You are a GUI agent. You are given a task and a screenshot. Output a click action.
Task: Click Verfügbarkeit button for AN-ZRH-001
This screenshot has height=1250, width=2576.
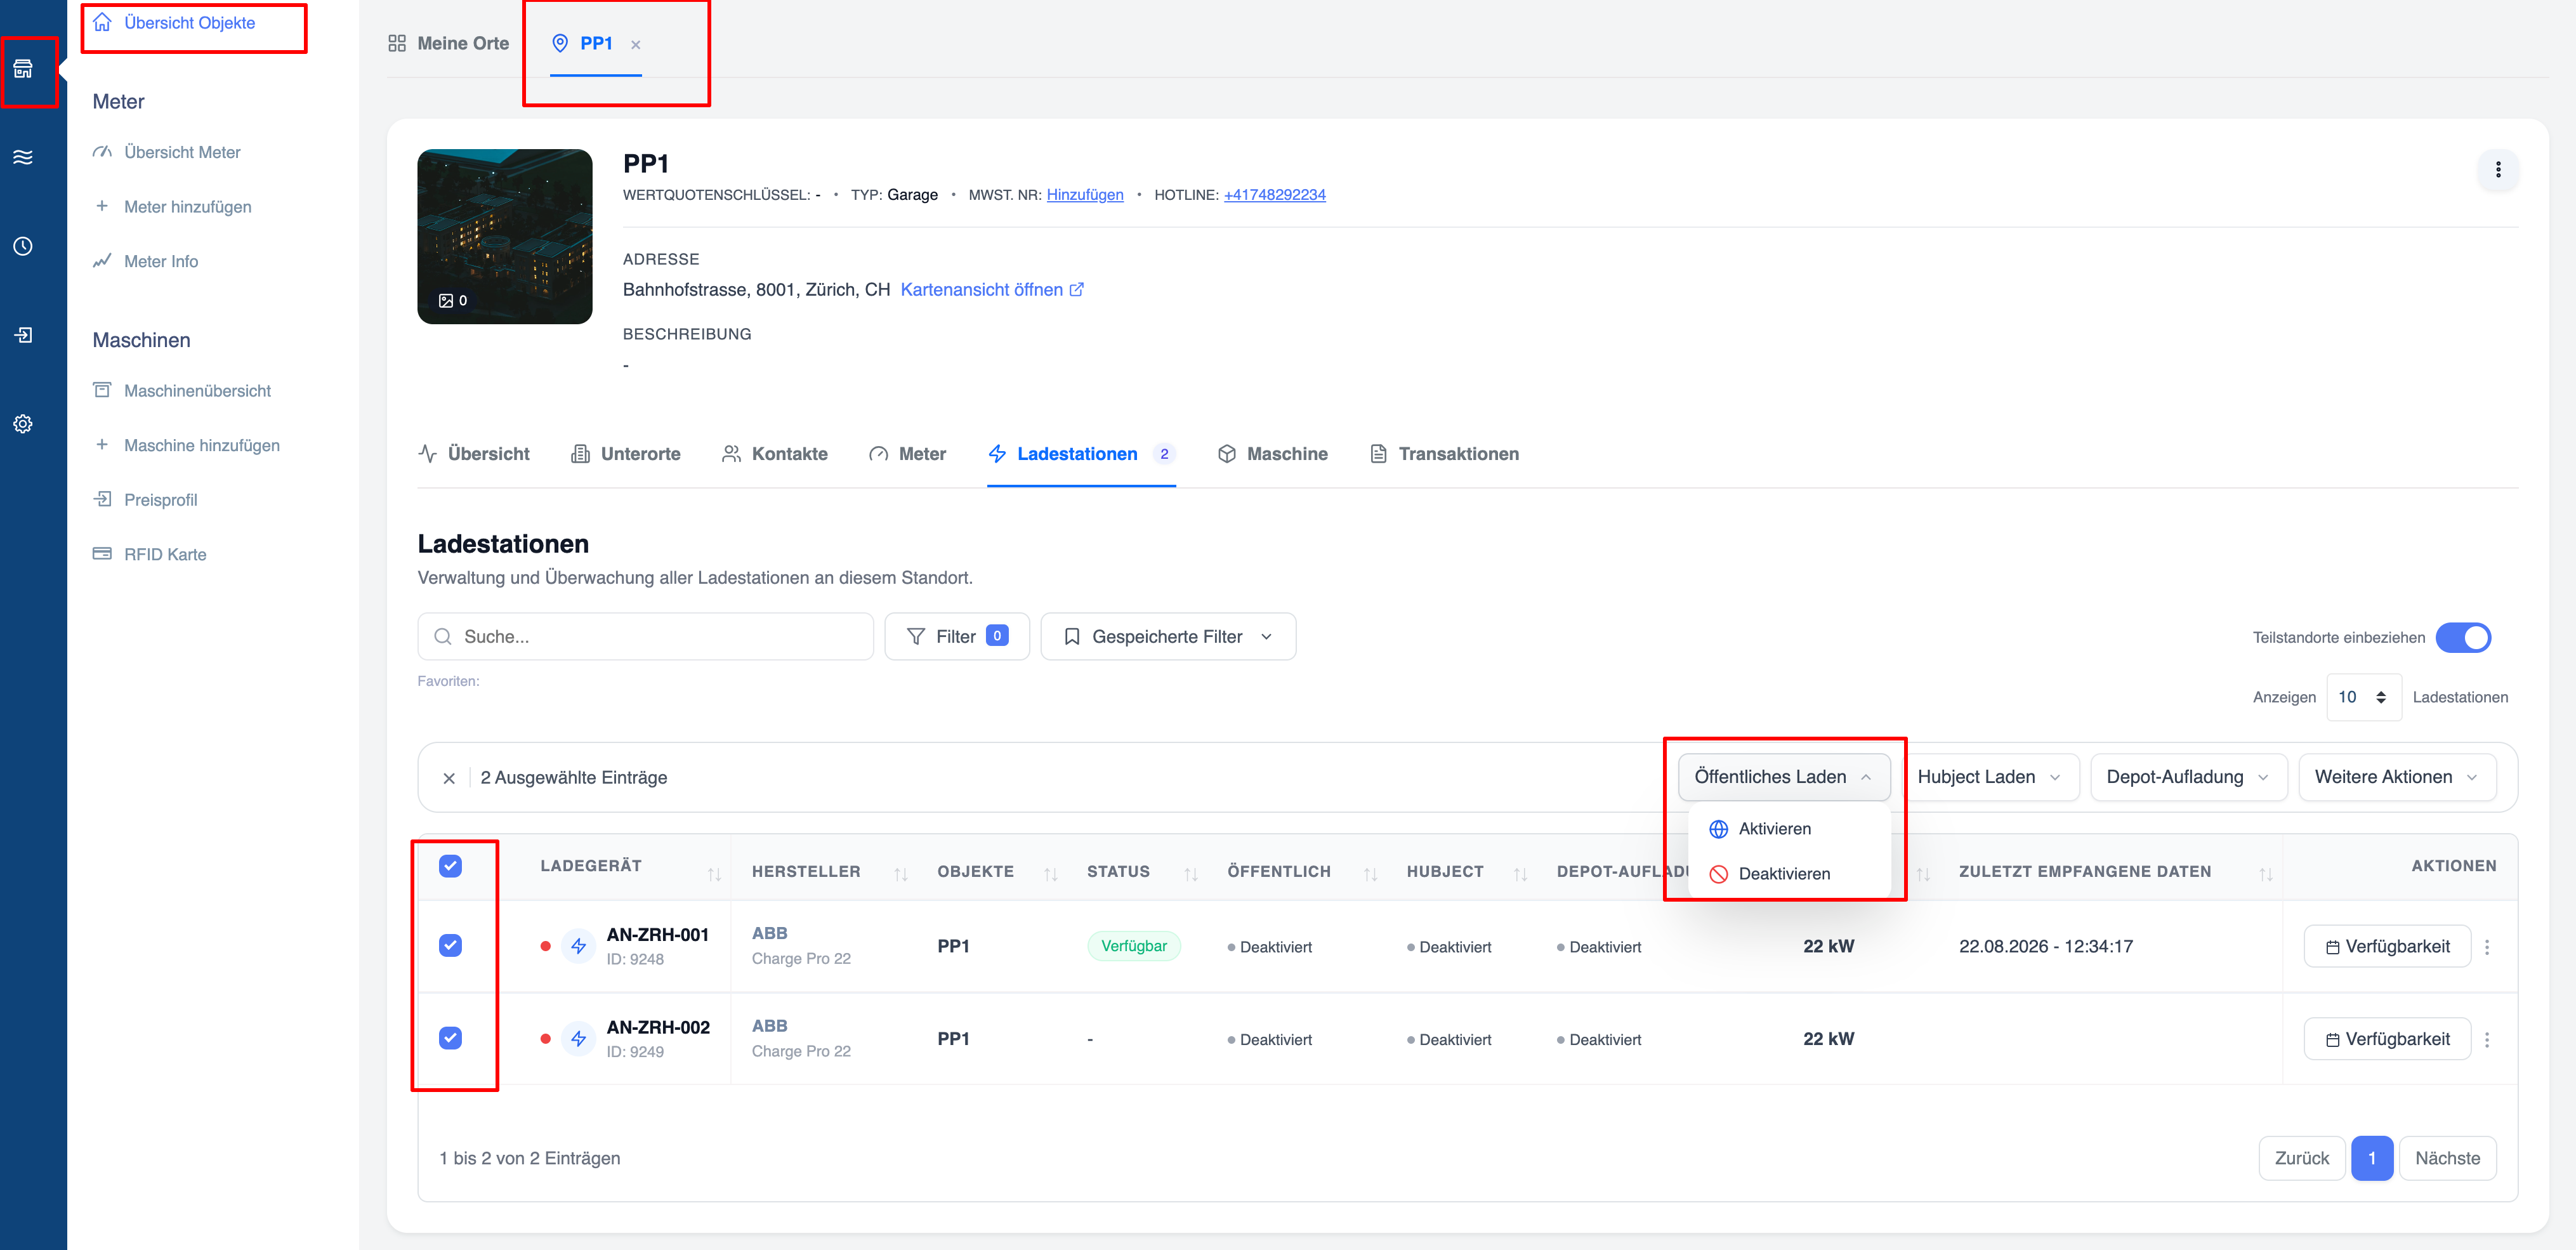pyautogui.click(x=2387, y=946)
